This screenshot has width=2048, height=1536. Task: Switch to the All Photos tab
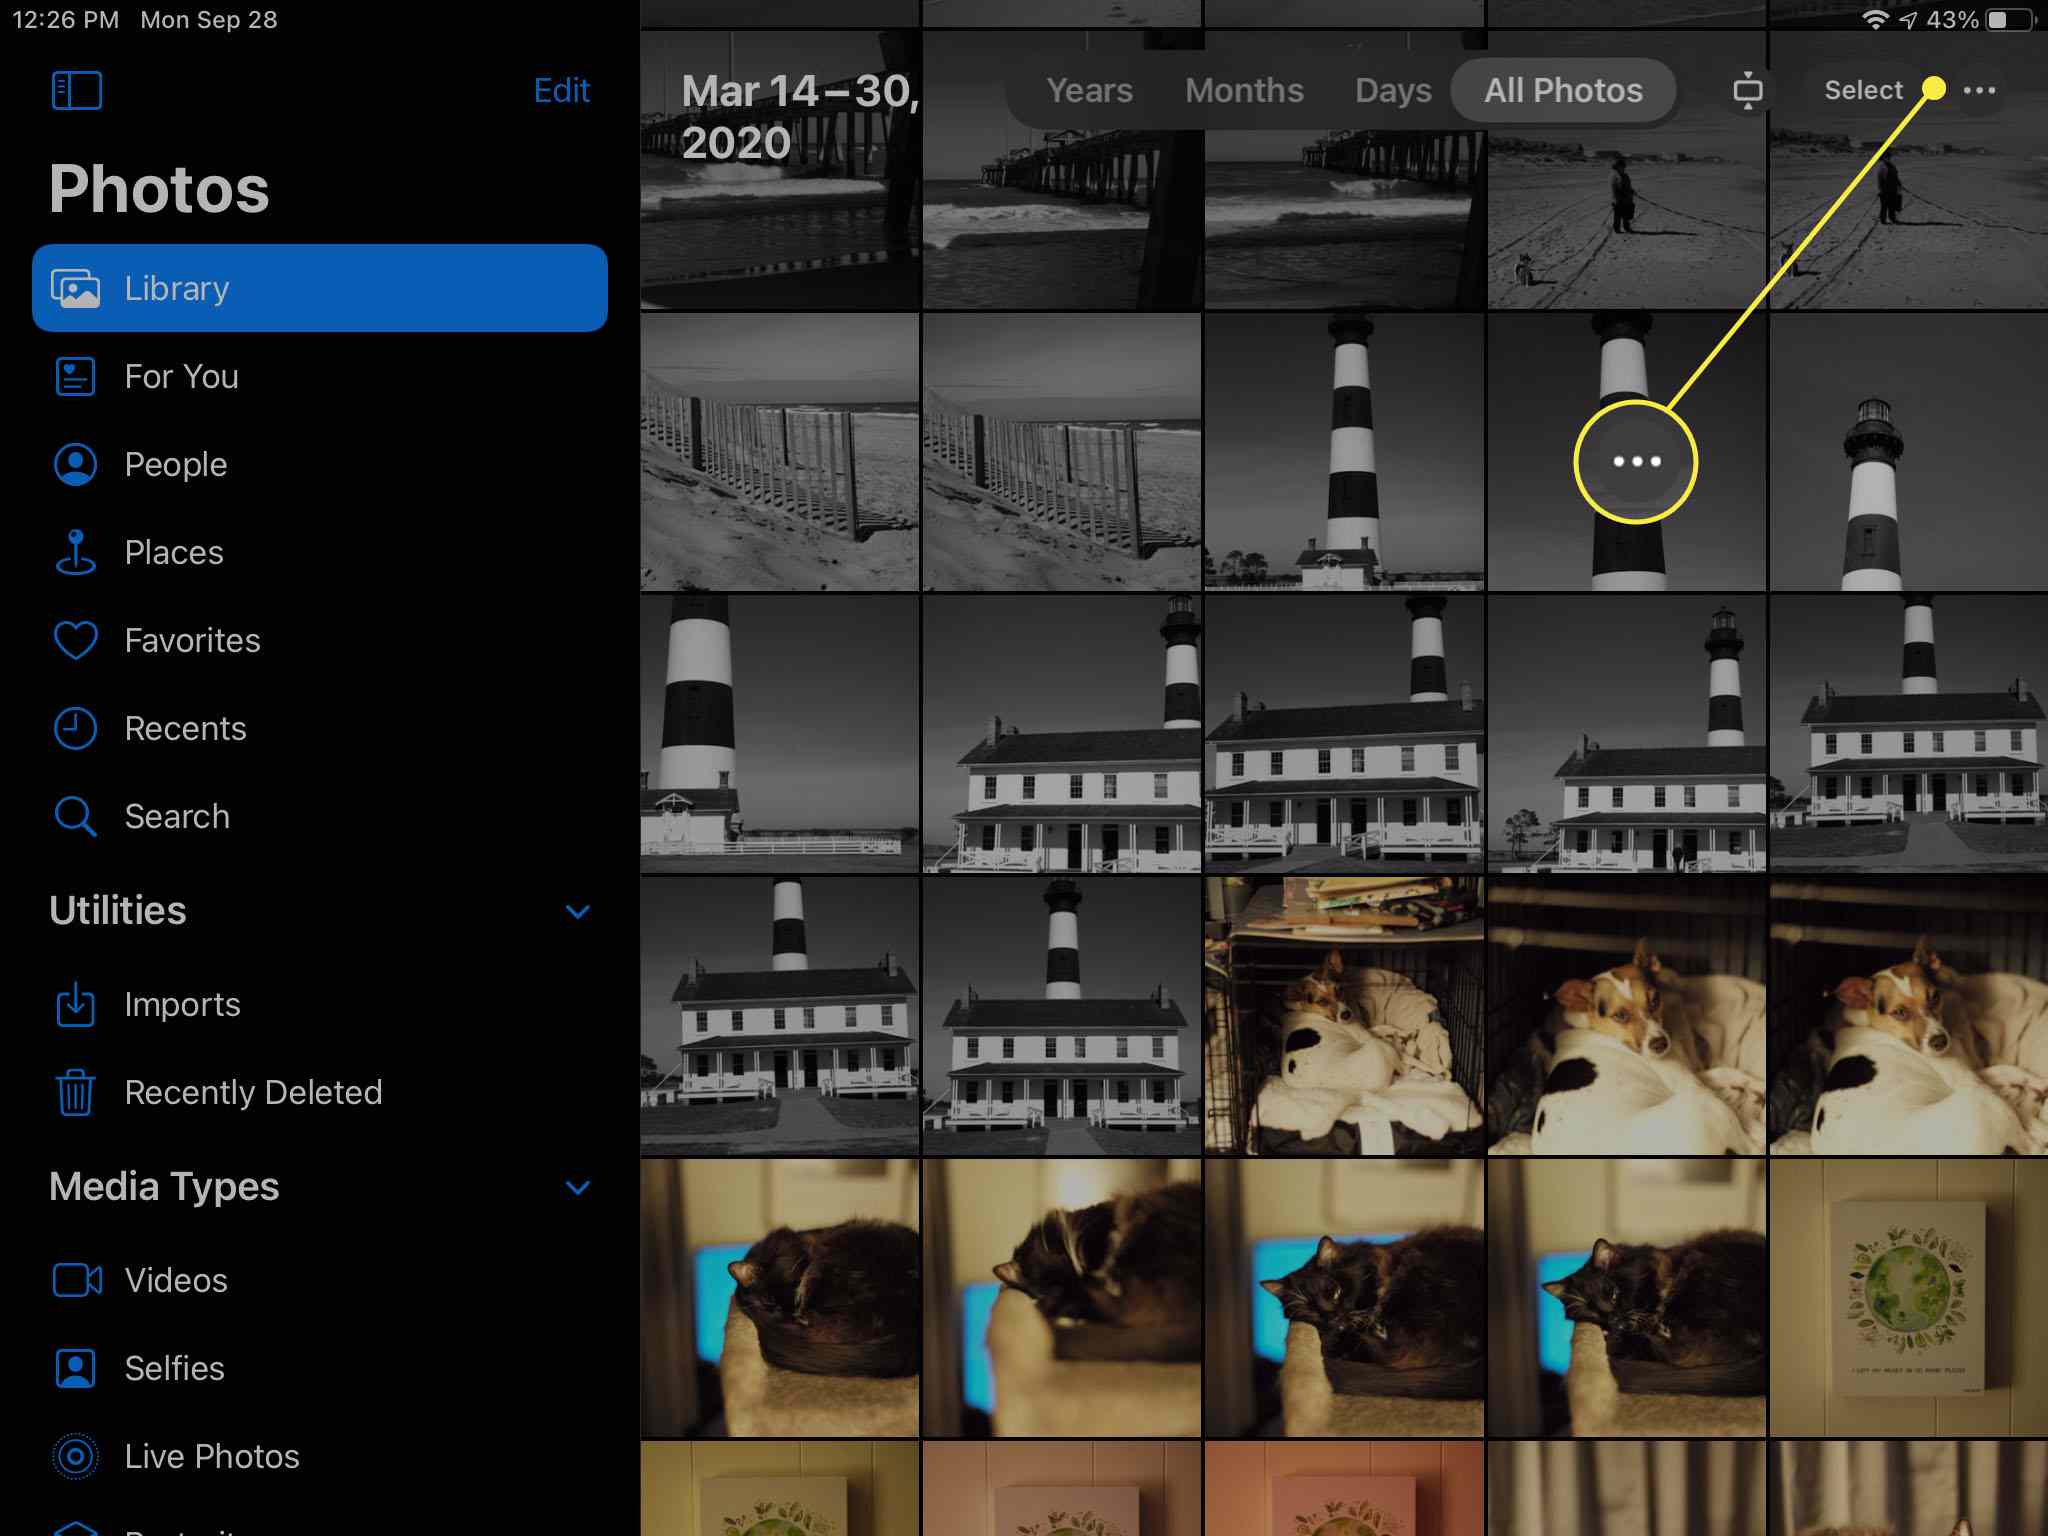click(x=1561, y=89)
